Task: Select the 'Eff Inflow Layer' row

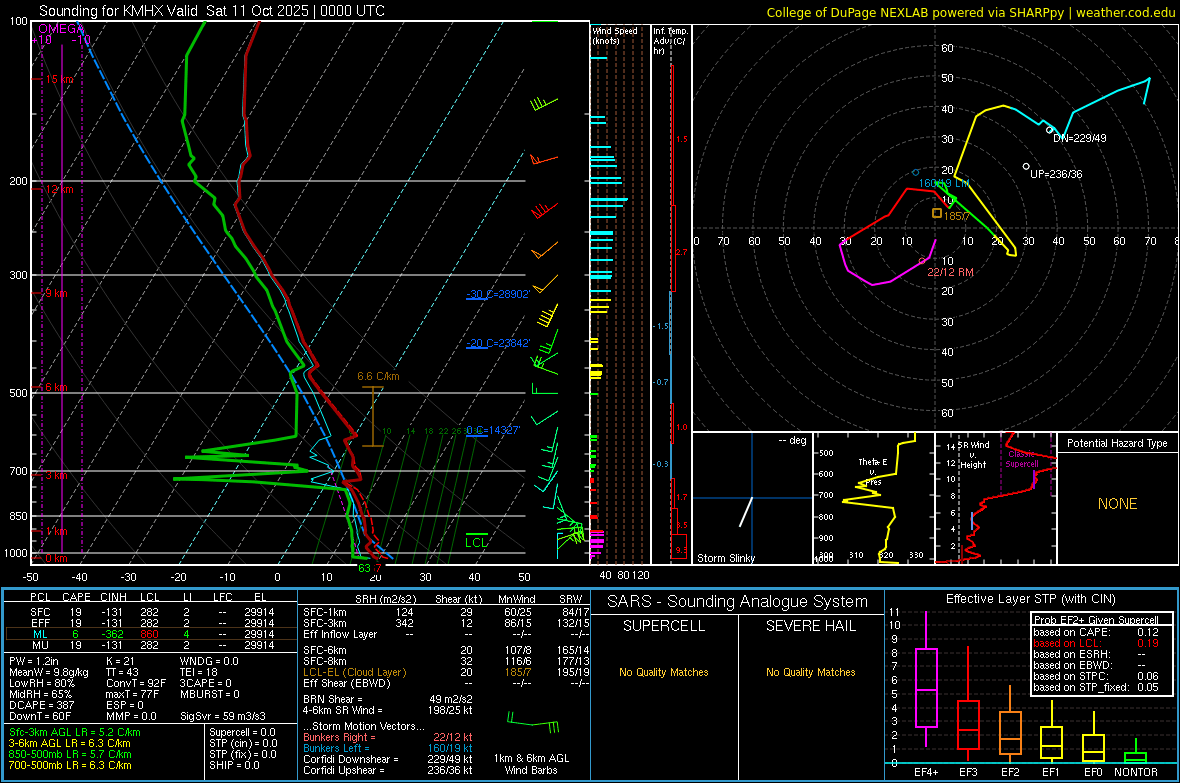Action: (x=446, y=634)
